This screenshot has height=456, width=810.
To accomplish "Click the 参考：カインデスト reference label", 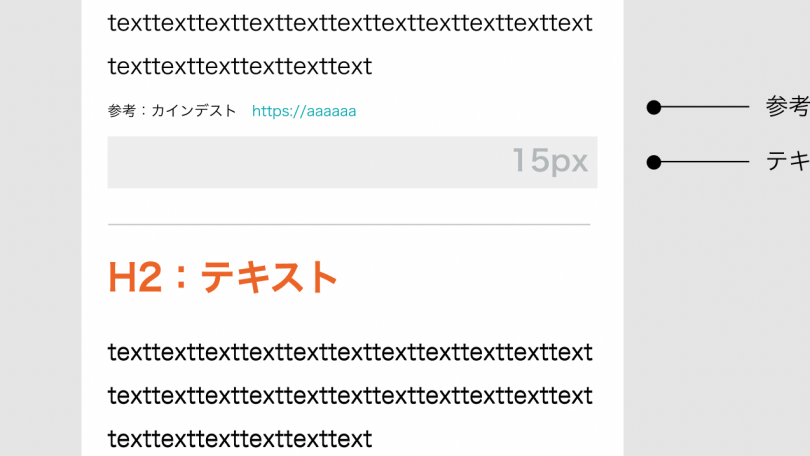I will click(x=172, y=111).
